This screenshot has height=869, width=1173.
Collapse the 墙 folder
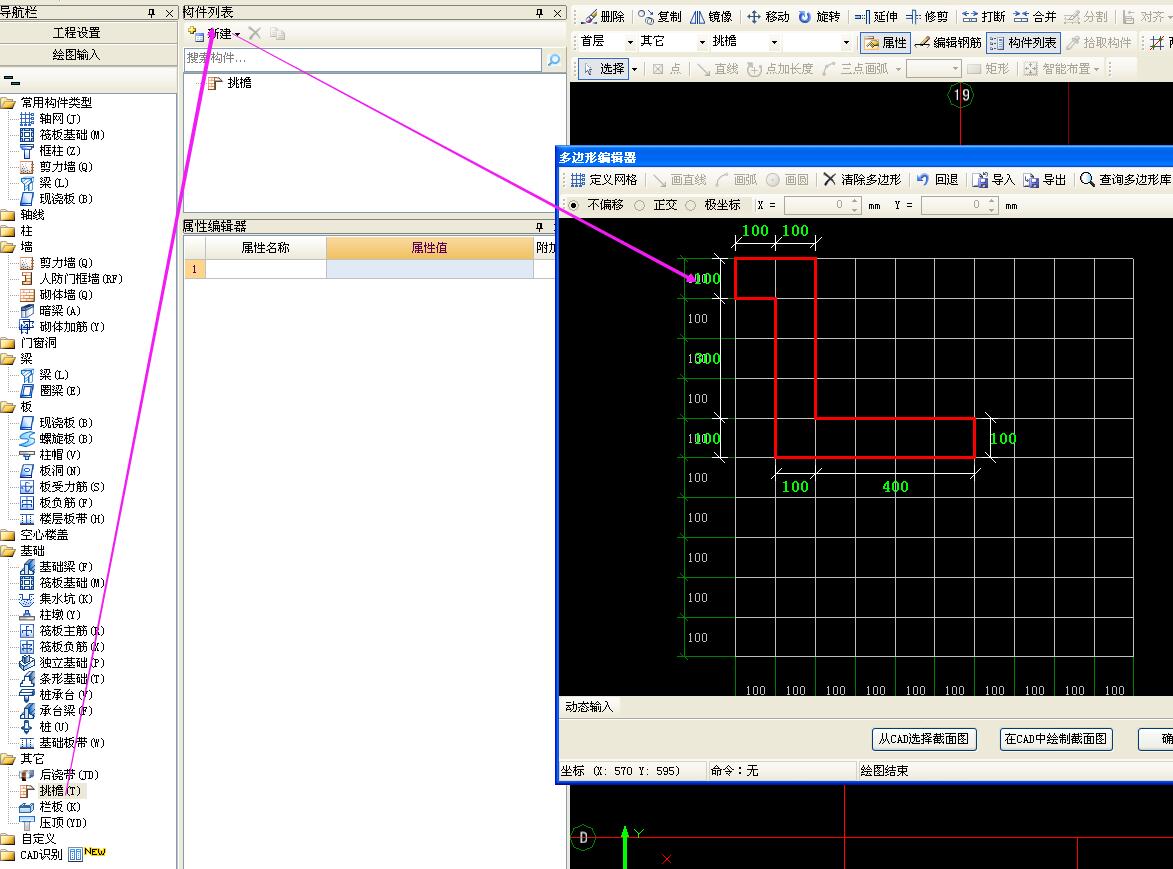(8, 247)
